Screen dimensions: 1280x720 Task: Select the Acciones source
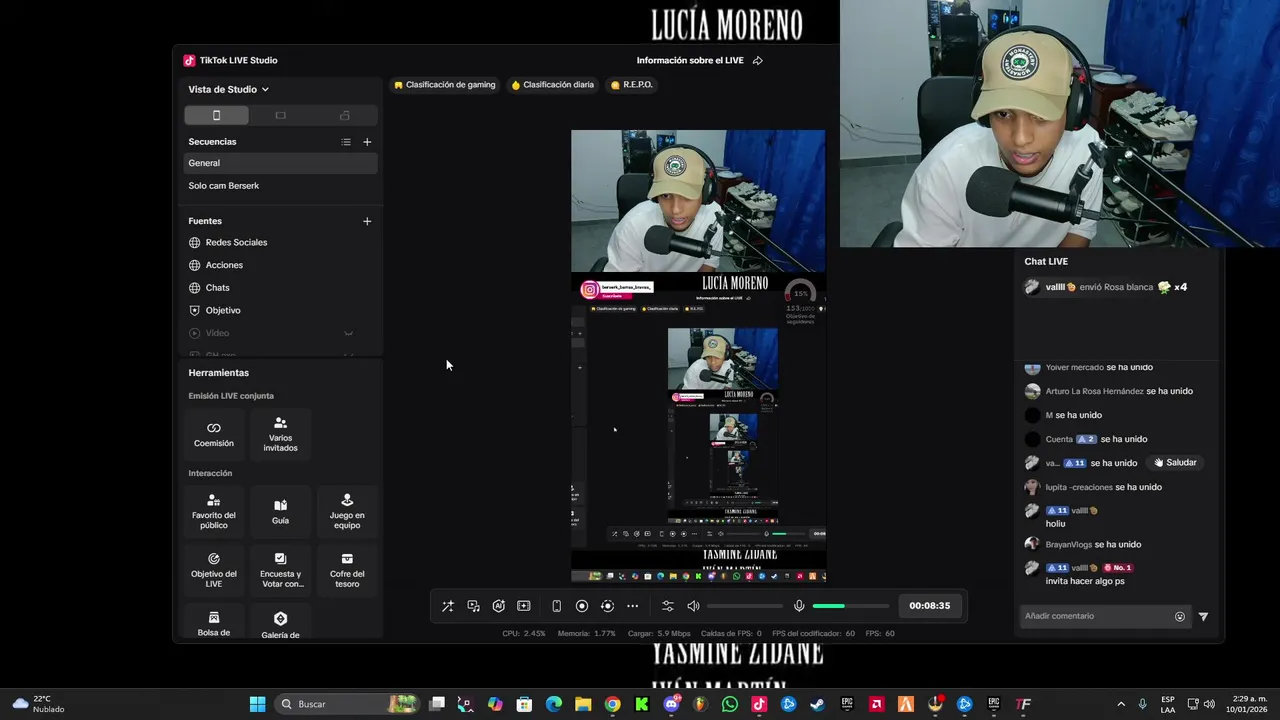click(280, 265)
